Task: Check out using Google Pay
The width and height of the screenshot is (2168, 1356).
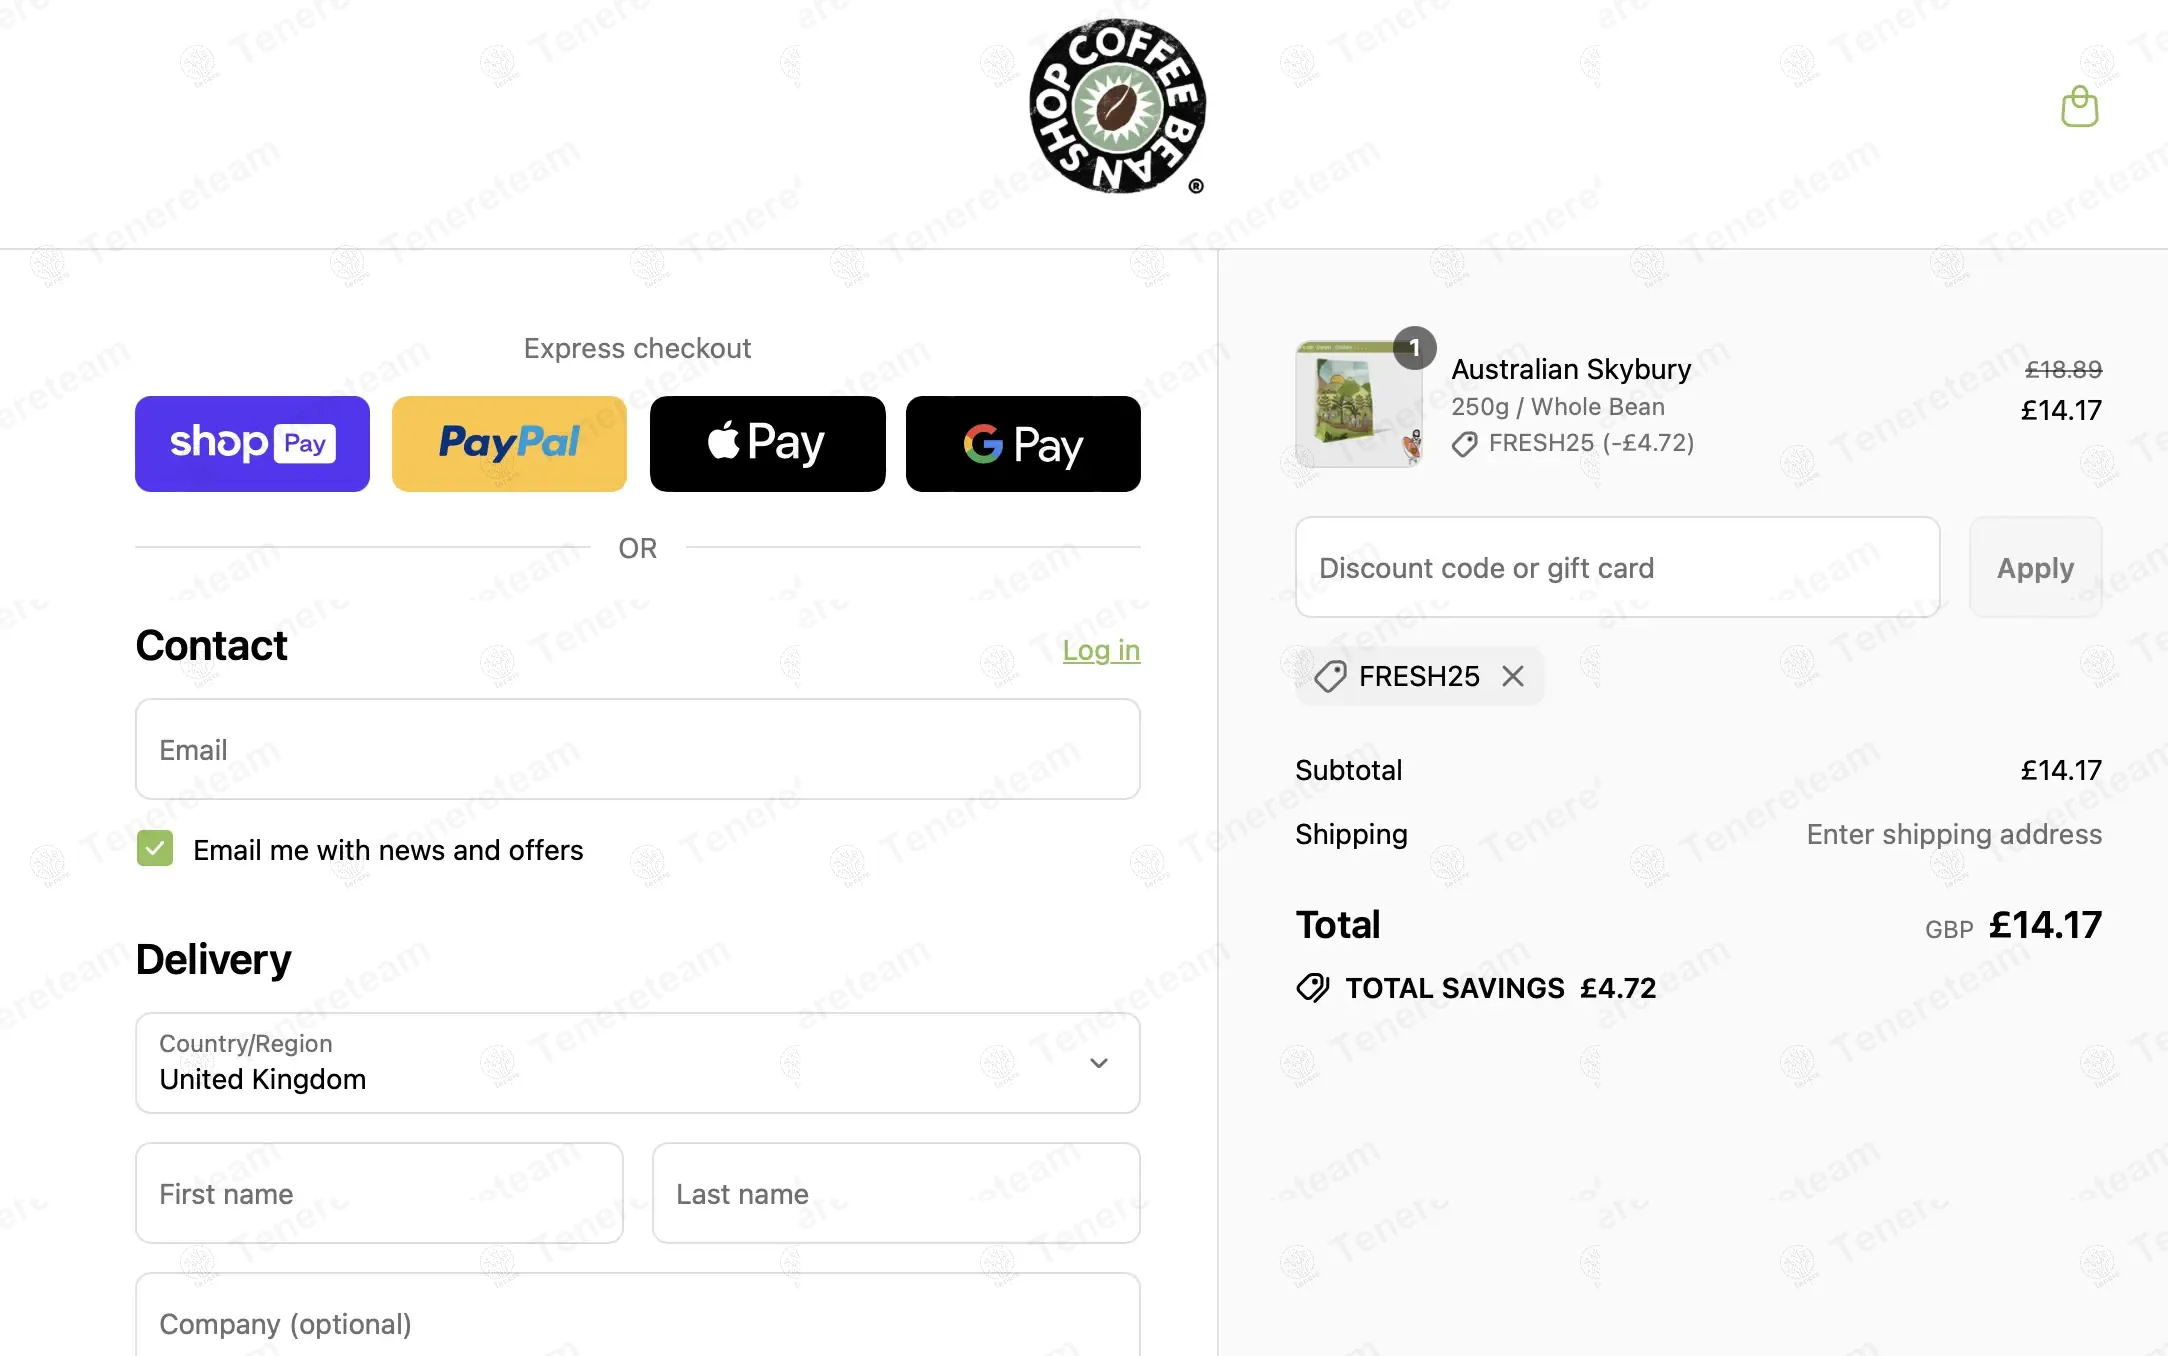Action: [x=1023, y=444]
